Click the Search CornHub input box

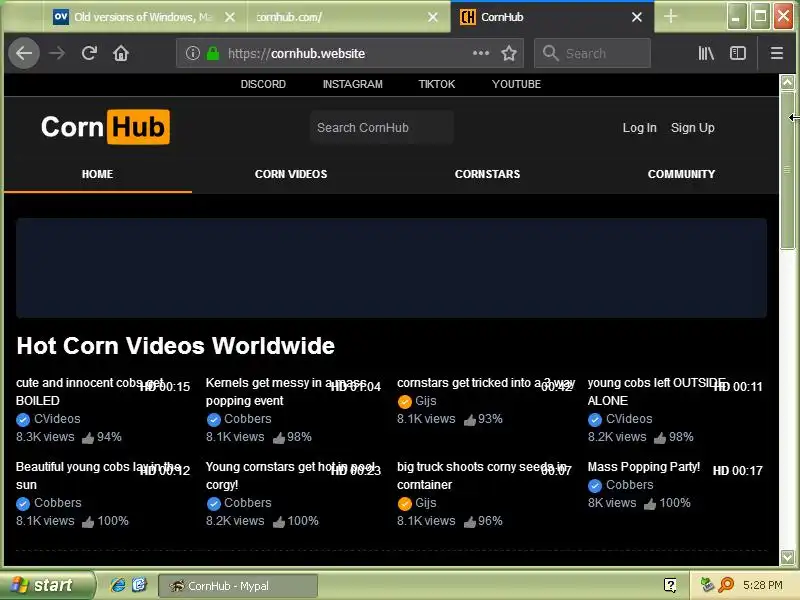click(382, 128)
